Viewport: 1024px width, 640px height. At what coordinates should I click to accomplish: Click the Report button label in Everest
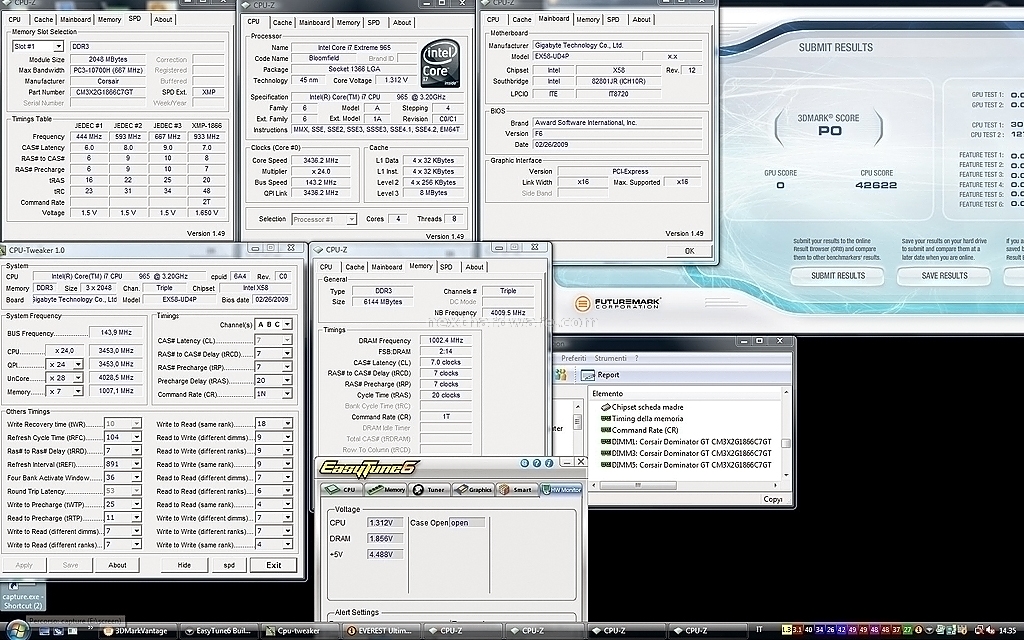click(x=608, y=376)
